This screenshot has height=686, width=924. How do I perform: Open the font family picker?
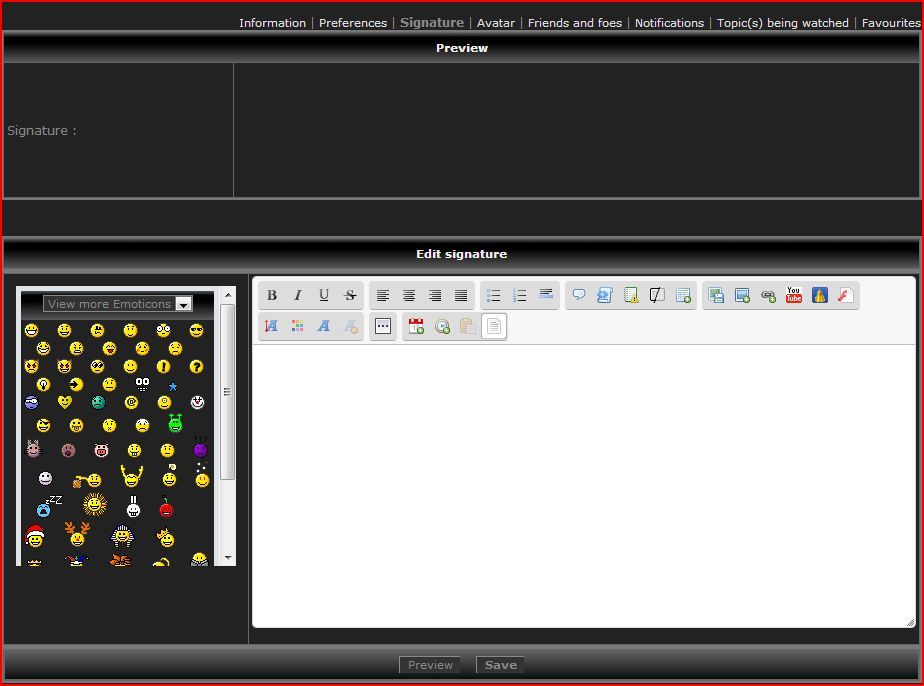[324, 326]
